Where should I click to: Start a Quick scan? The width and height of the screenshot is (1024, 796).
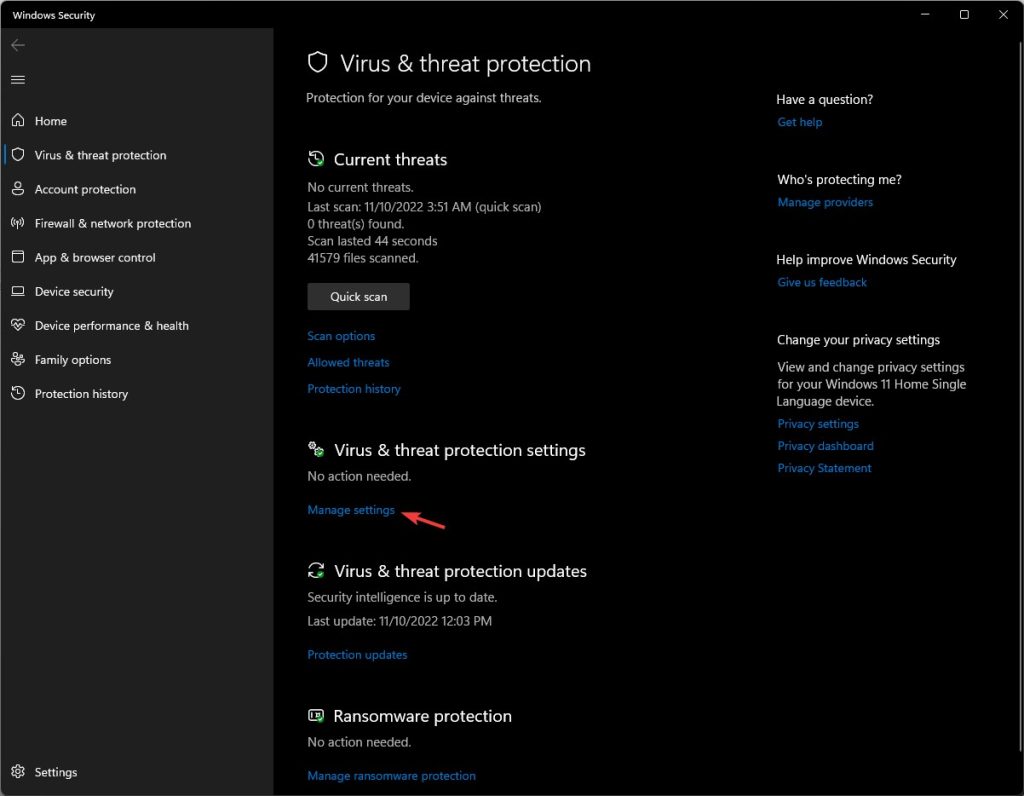[357, 296]
